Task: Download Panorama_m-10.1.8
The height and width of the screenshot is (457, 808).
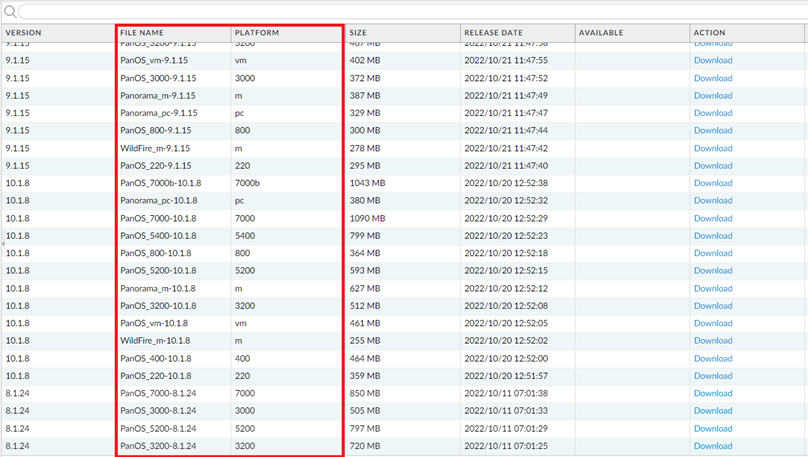Action: pos(713,289)
